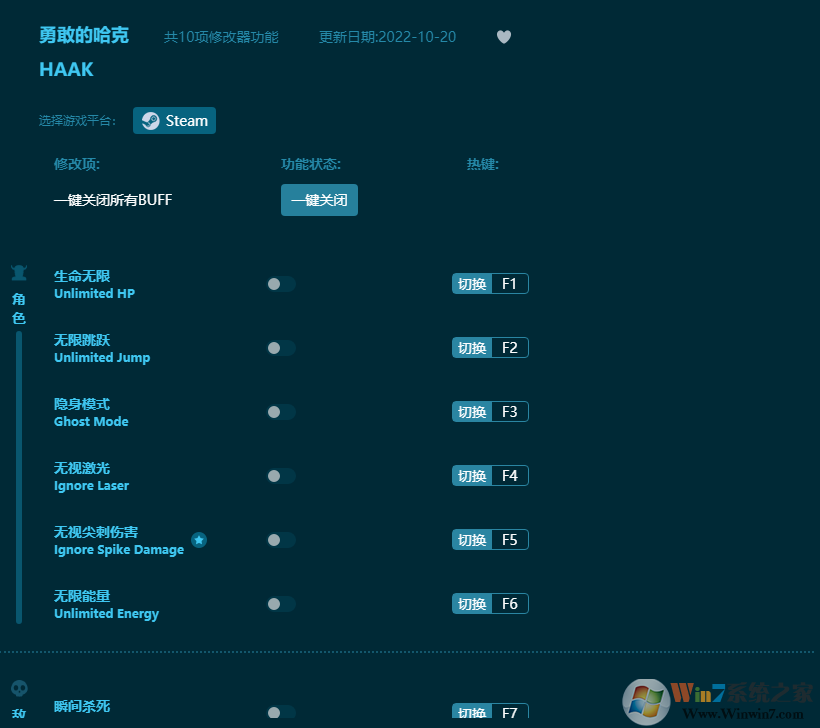Click the 切换 F6 hotkey for Unlimited Energy
This screenshot has width=820, height=728.
[490, 603]
